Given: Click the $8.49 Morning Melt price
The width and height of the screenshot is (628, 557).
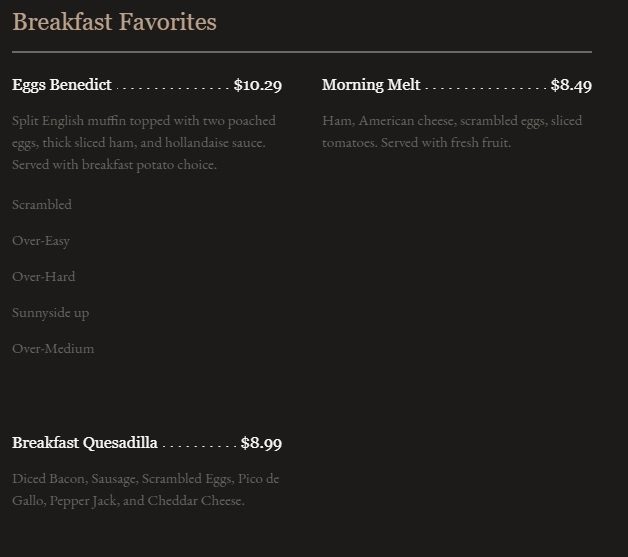Looking at the screenshot, I should (571, 85).
